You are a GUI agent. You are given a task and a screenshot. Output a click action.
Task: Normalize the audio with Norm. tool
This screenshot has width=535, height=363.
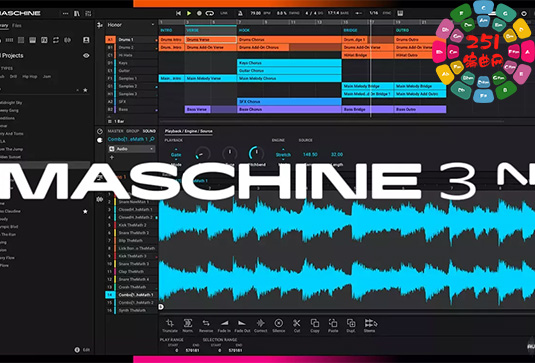pyautogui.click(x=188, y=325)
